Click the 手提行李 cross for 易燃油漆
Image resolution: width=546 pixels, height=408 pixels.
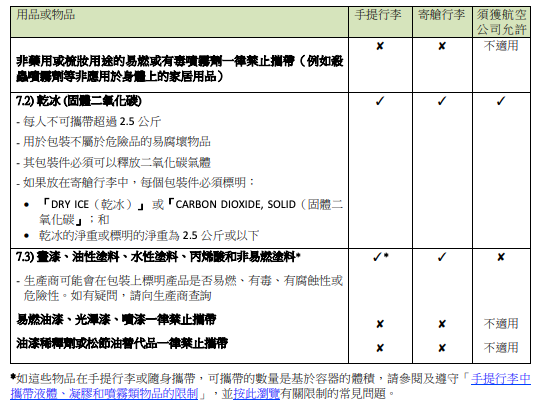pos(380,324)
